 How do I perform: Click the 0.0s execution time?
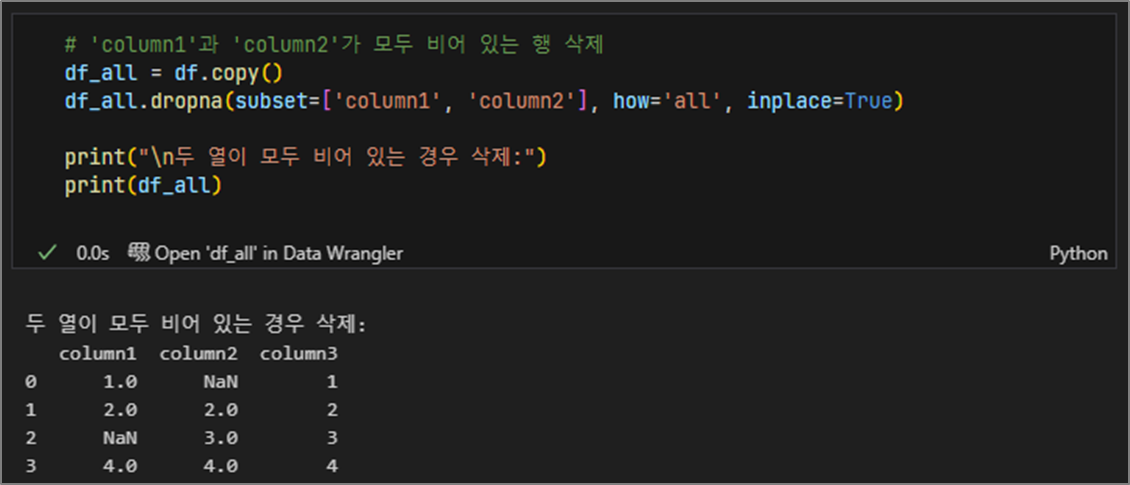(x=92, y=254)
